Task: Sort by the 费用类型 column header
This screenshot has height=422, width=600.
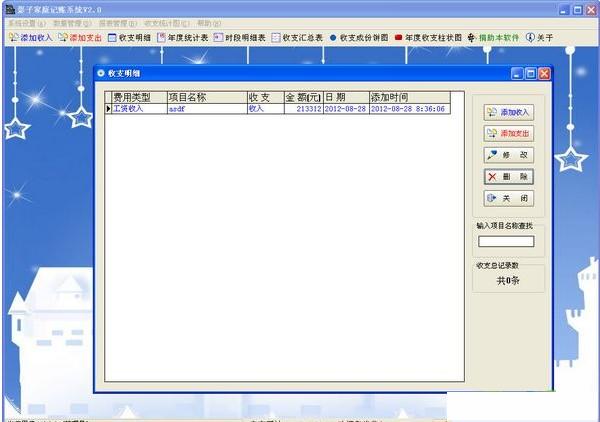Action: coord(139,97)
